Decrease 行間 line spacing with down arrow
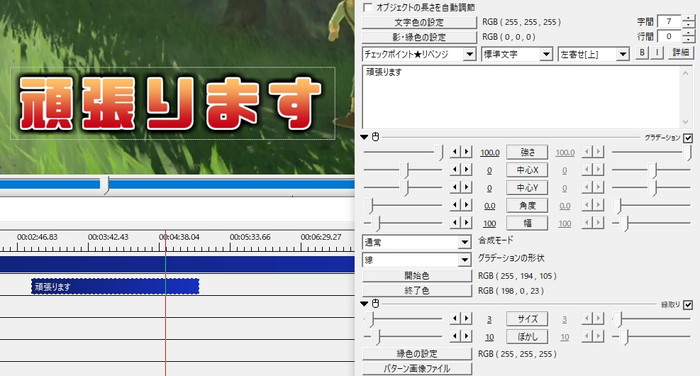 pyautogui.click(x=689, y=40)
